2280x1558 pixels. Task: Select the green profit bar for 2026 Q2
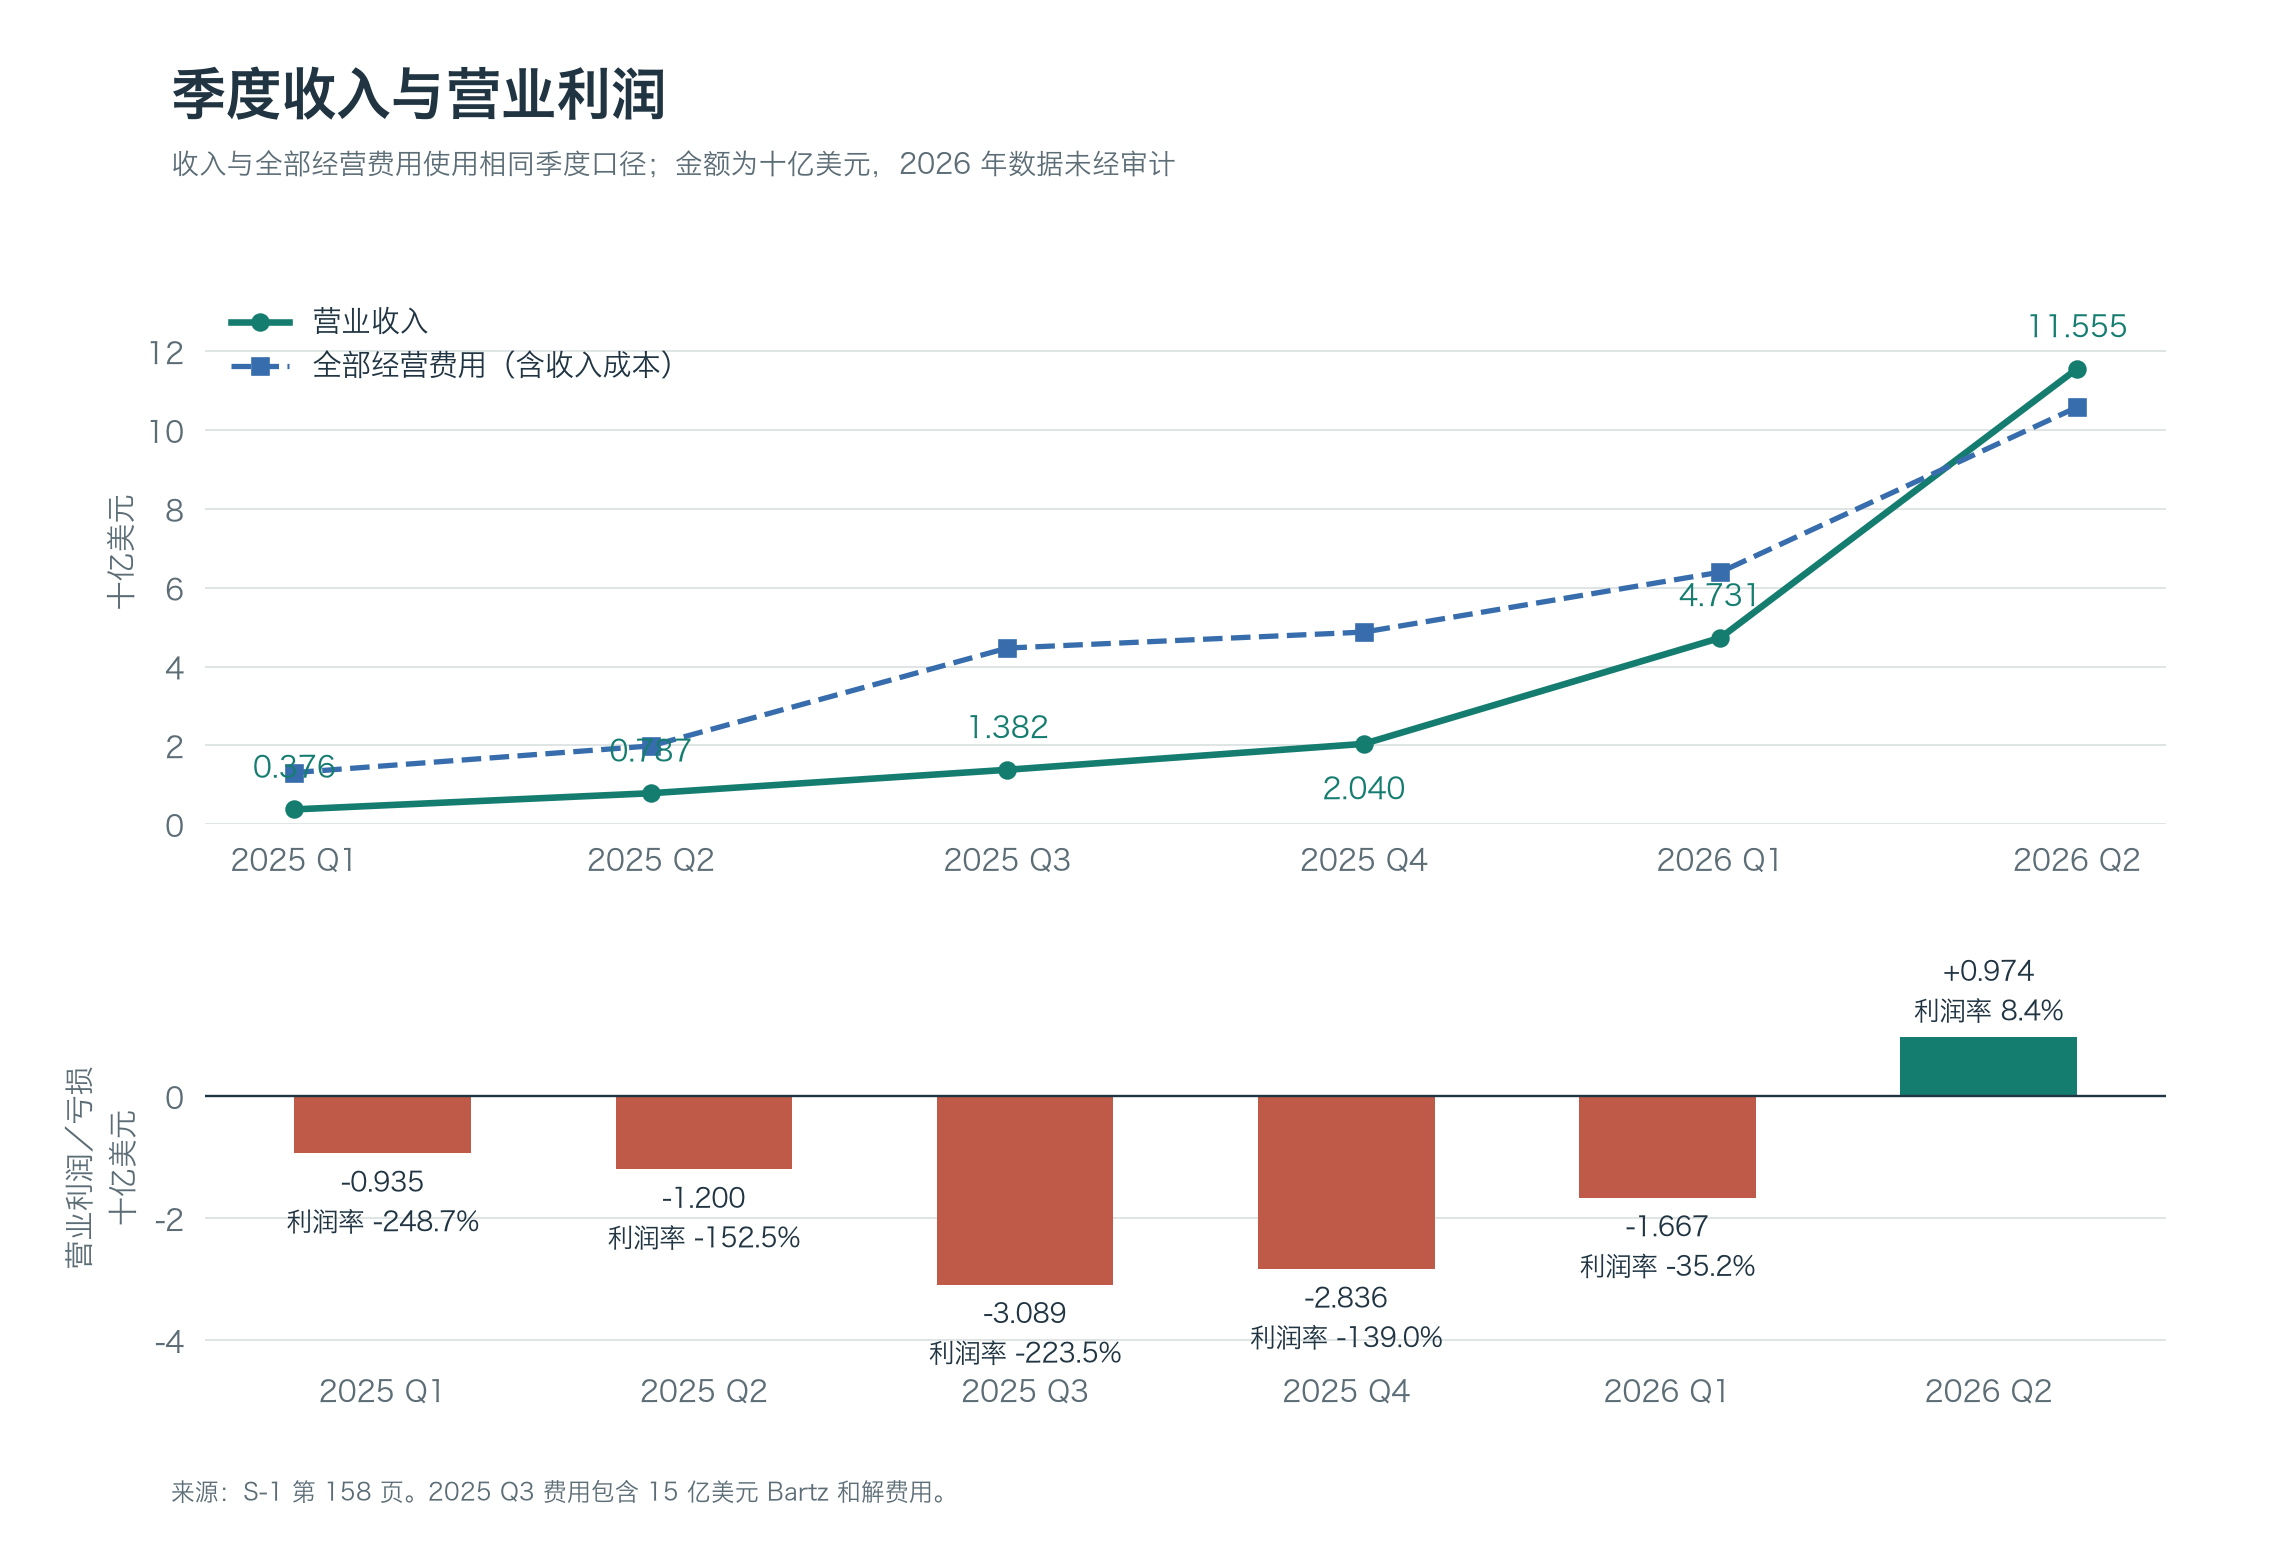tap(1988, 1066)
